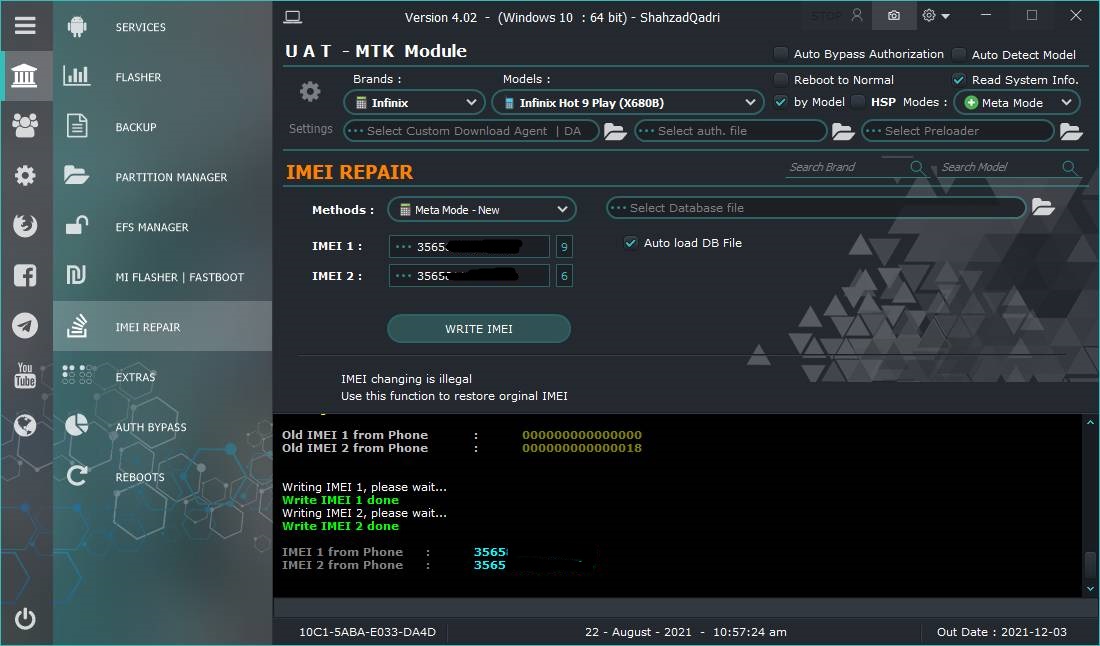The width and height of the screenshot is (1100, 646).
Task: Browse for an auth file
Action: pyautogui.click(x=843, y=132)
